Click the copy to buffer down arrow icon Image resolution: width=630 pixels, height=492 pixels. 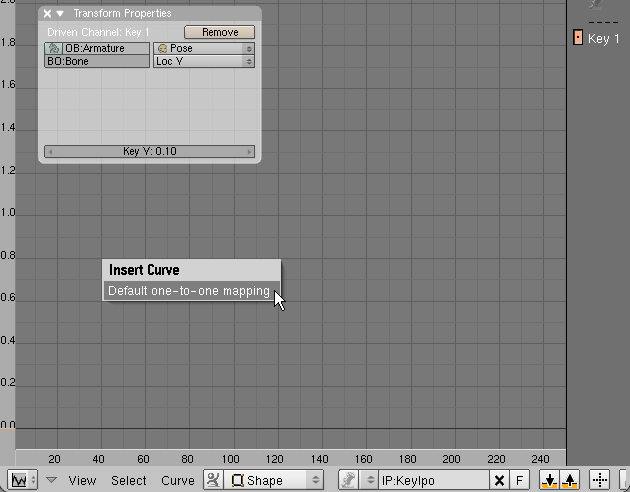coord(550,480)
